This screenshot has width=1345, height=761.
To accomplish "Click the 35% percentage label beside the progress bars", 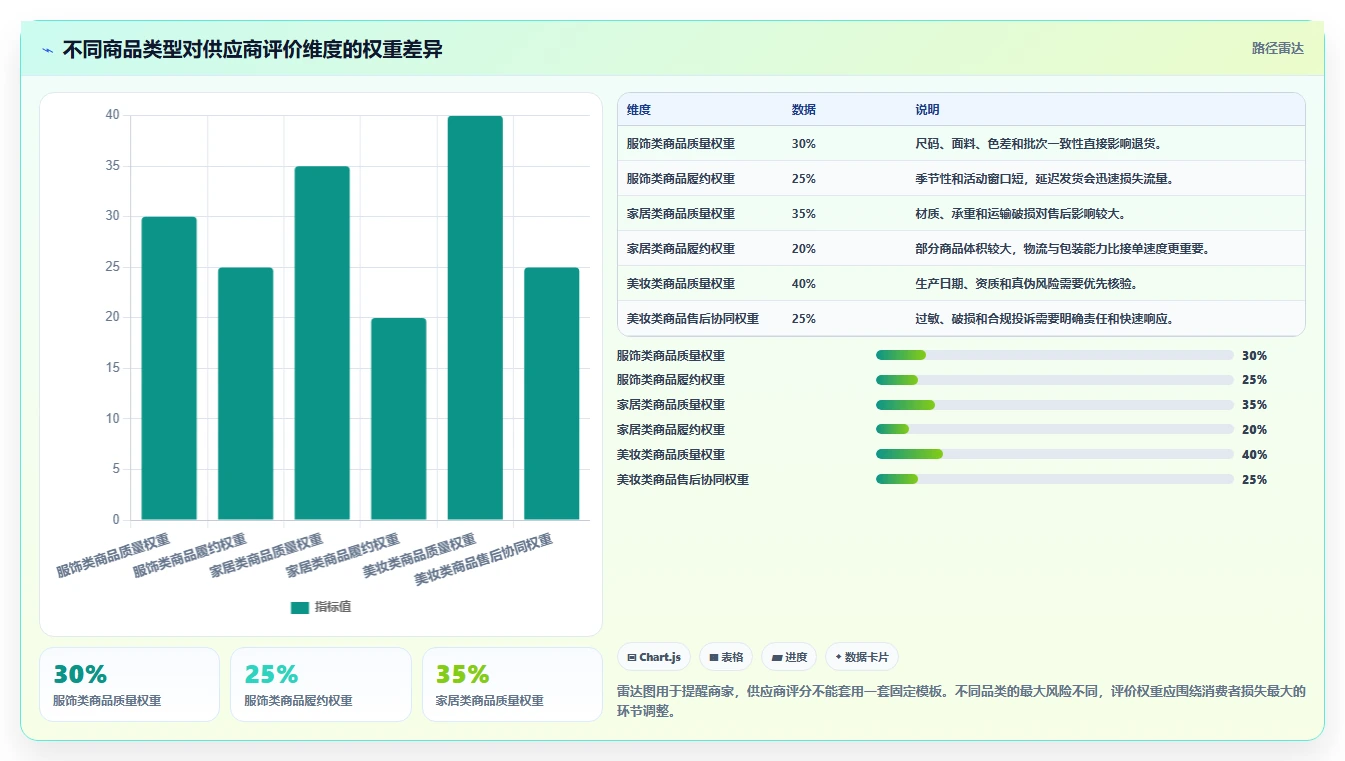I will coord(1254,405).
